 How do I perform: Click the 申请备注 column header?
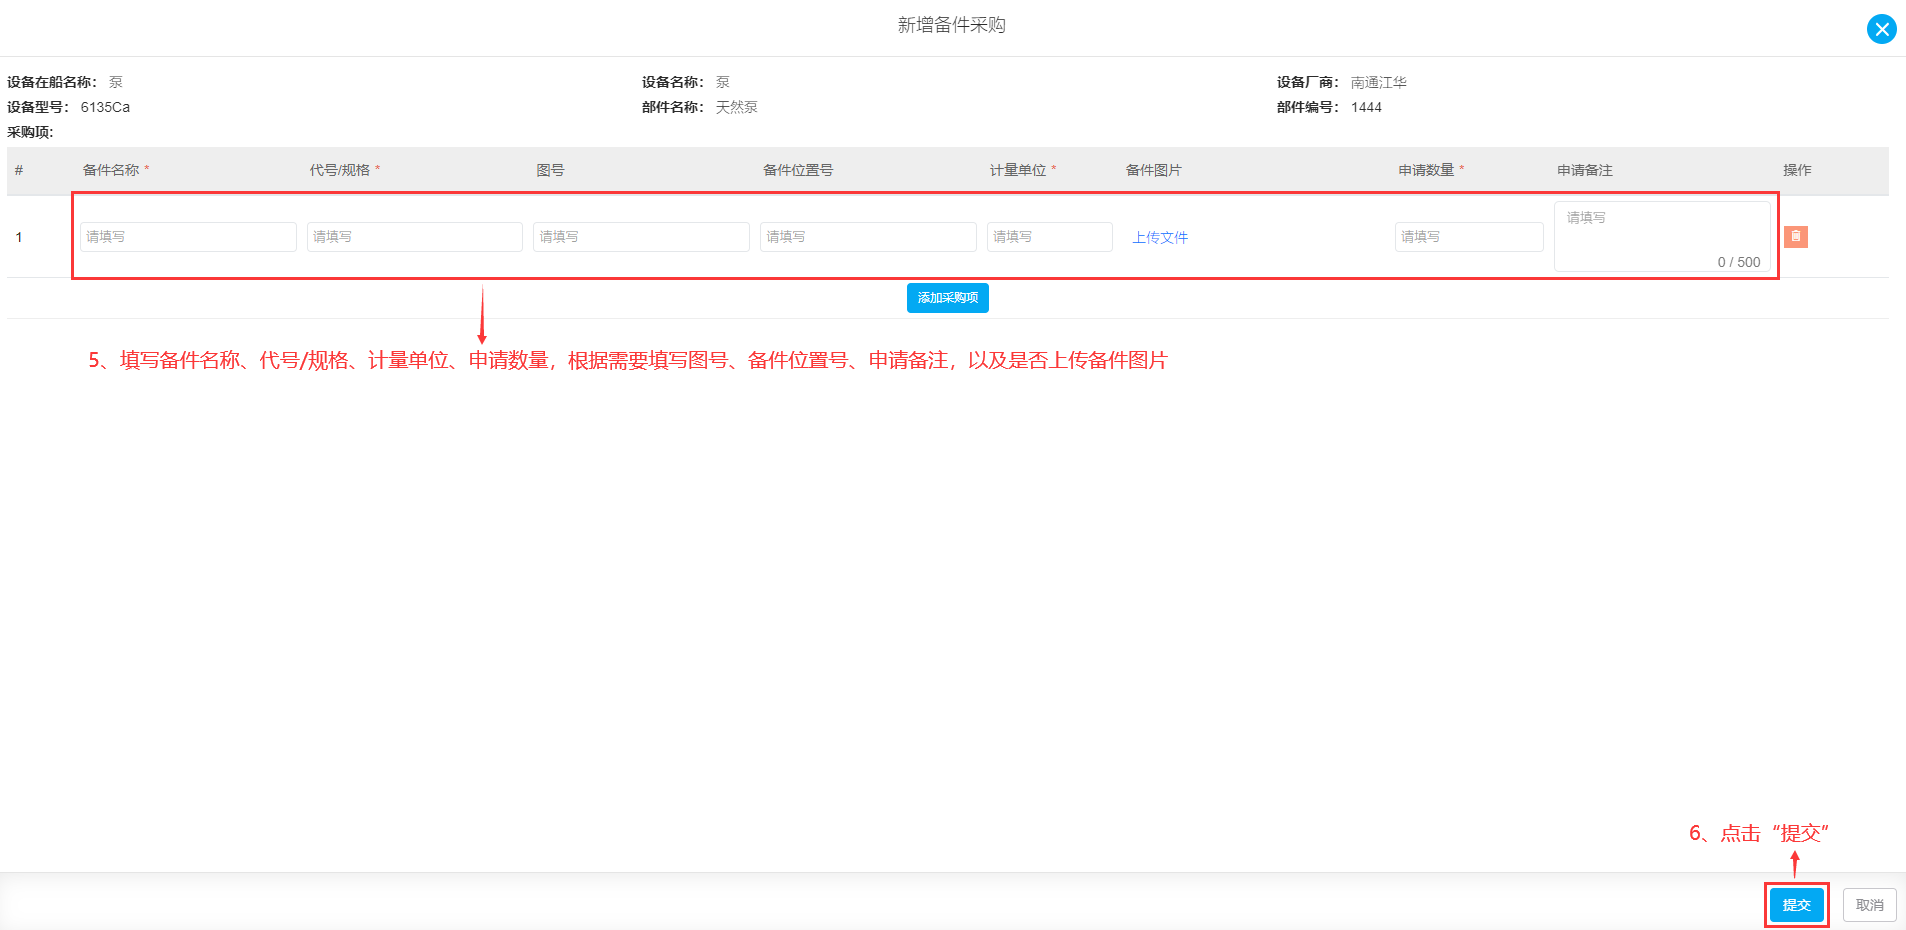pos(1585,170)
